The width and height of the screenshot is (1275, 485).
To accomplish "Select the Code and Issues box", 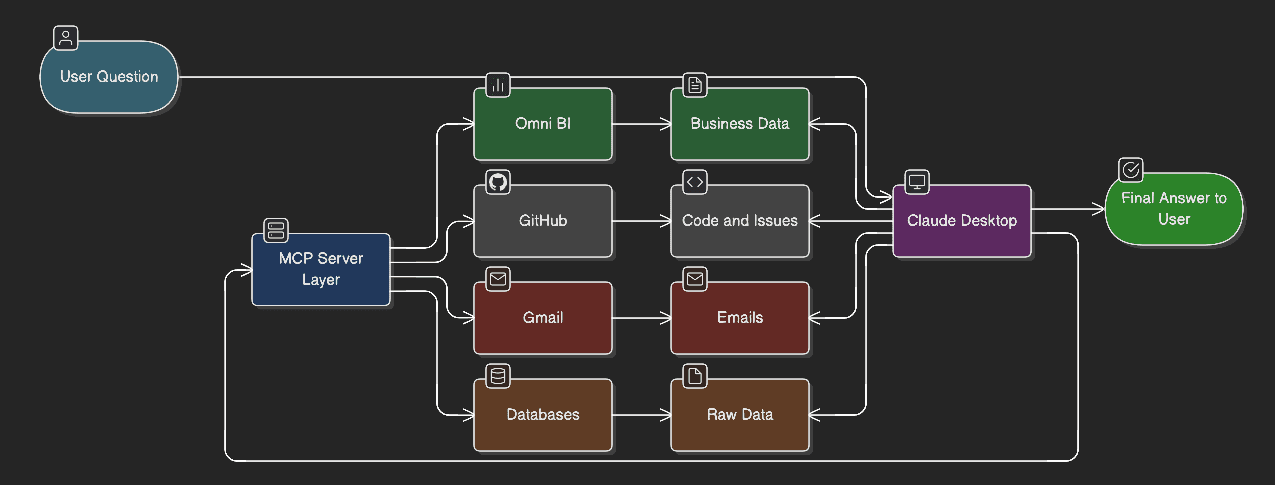I will coord(740,221).
